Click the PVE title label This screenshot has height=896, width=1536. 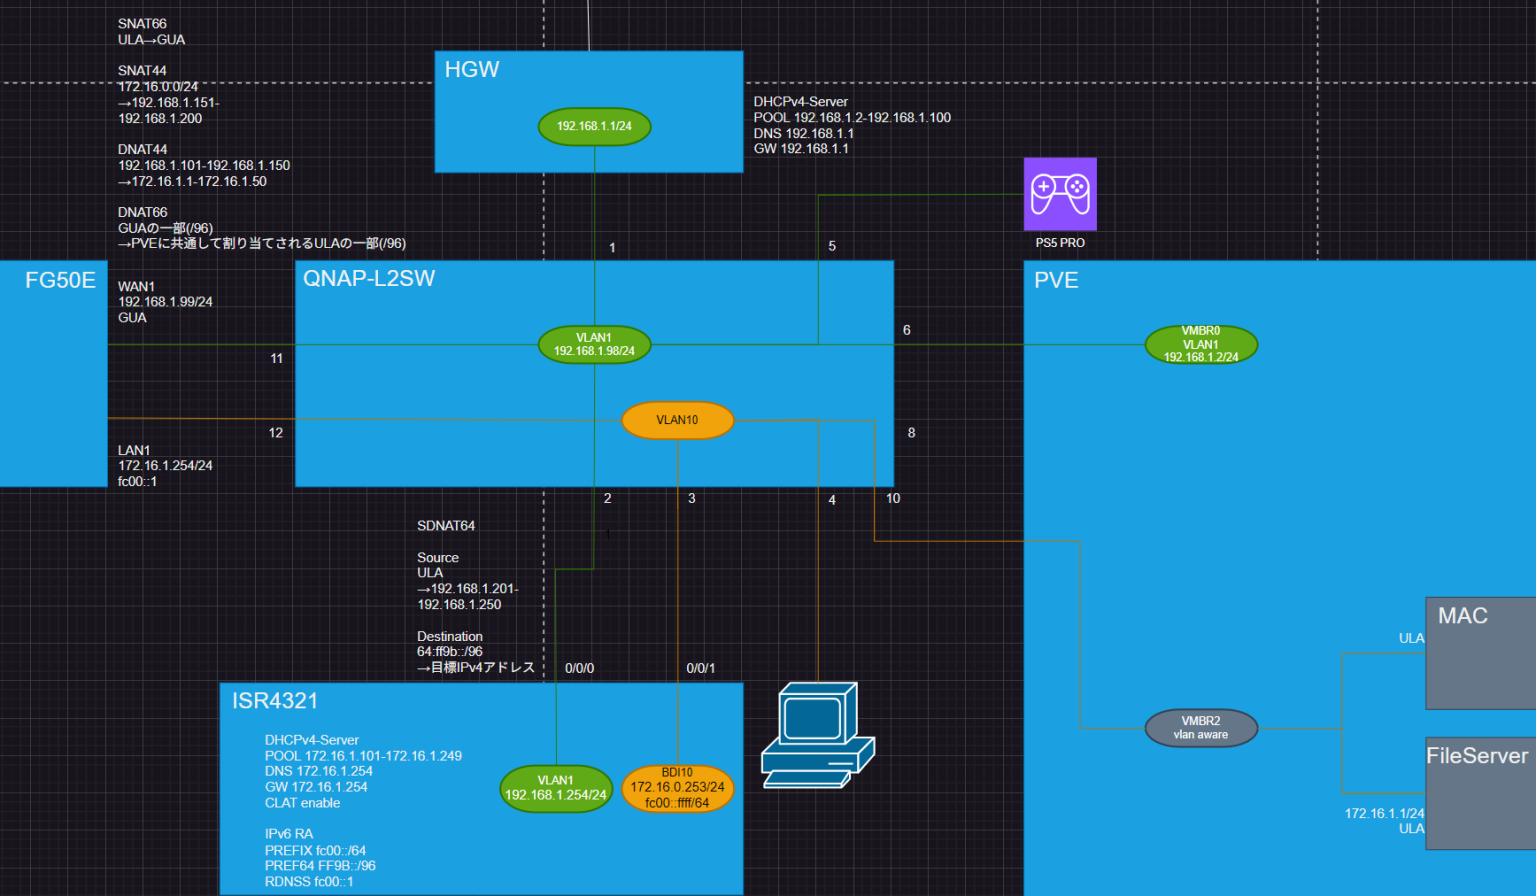1056,281
